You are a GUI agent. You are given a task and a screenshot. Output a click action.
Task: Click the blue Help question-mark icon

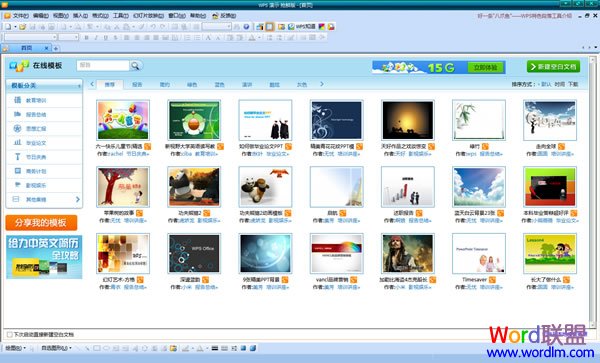(246, 27)
